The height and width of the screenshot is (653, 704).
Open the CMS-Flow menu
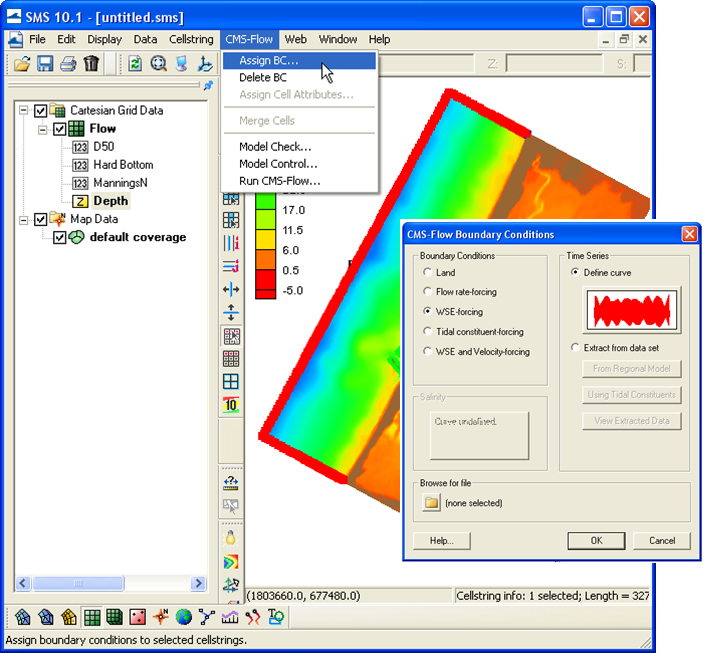(249, 40)
